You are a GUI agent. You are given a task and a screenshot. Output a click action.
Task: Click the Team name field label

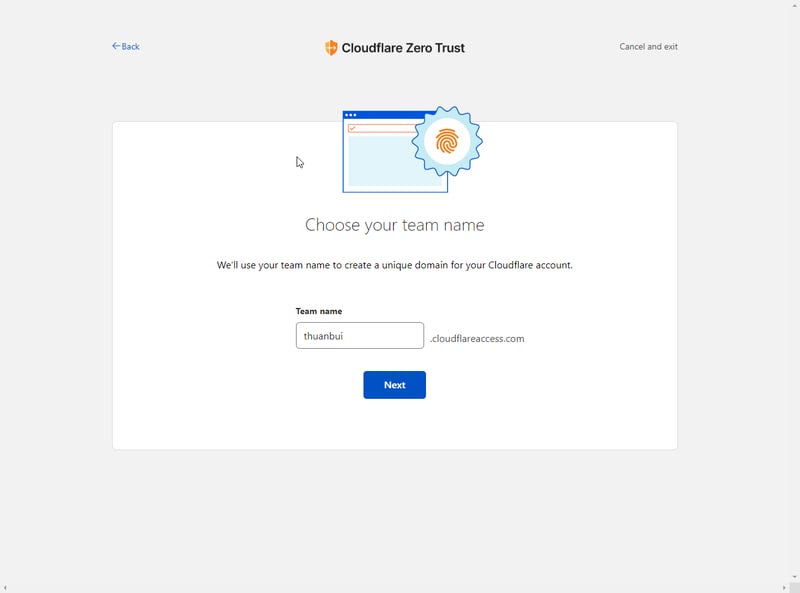[x=318, y=311]
